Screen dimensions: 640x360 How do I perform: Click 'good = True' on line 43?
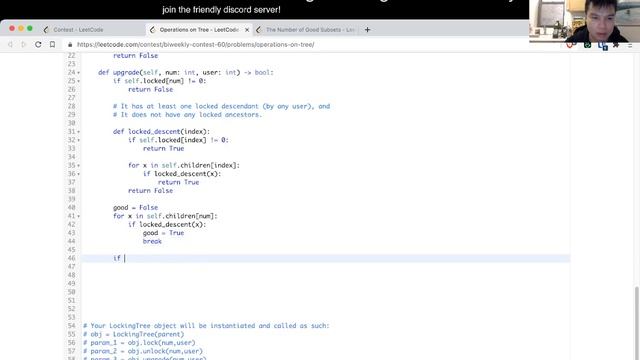tap(163, 233)
